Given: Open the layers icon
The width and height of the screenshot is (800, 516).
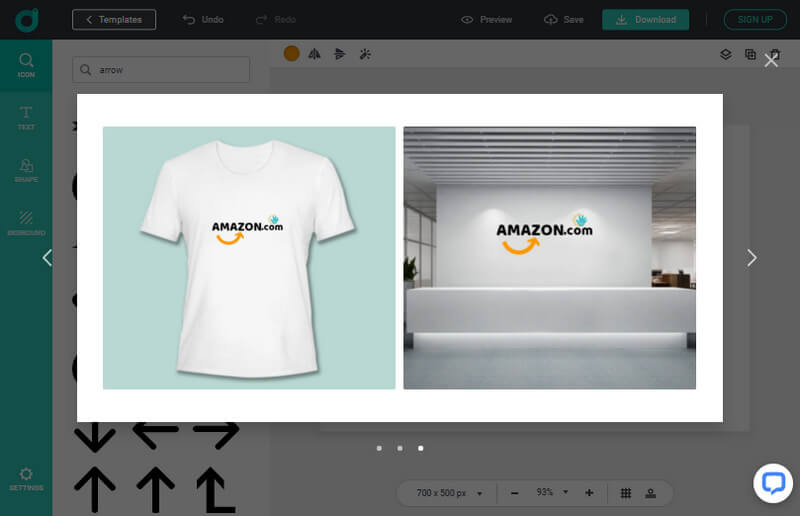Looking at the screenshot, I should (726, 54).
